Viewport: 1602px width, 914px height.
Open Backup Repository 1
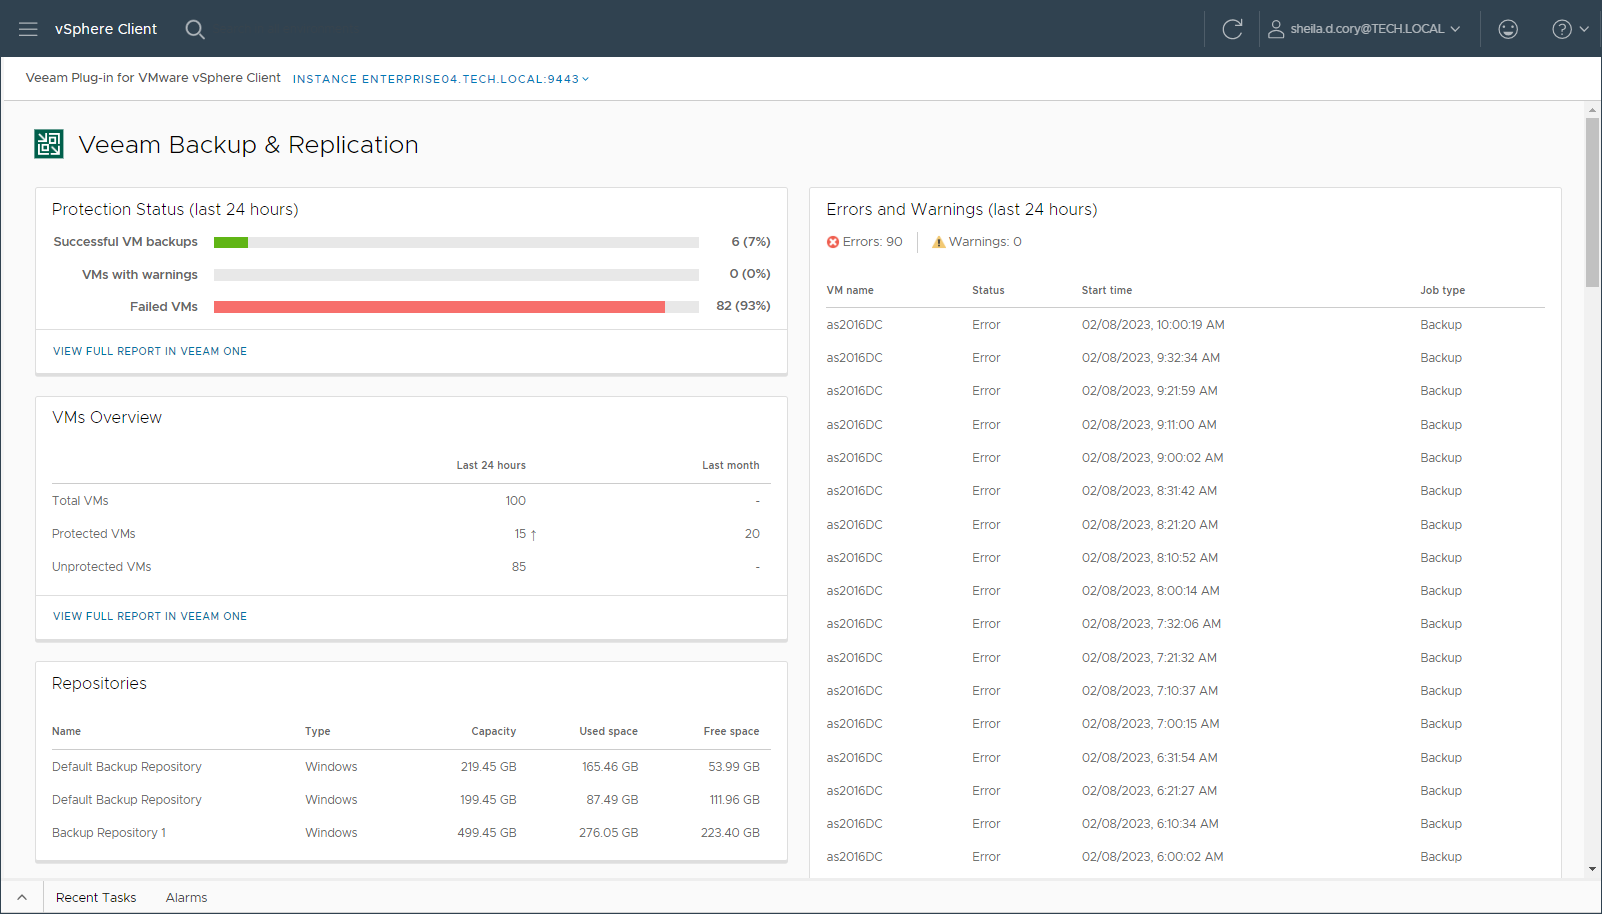click(x=108, y=832)
